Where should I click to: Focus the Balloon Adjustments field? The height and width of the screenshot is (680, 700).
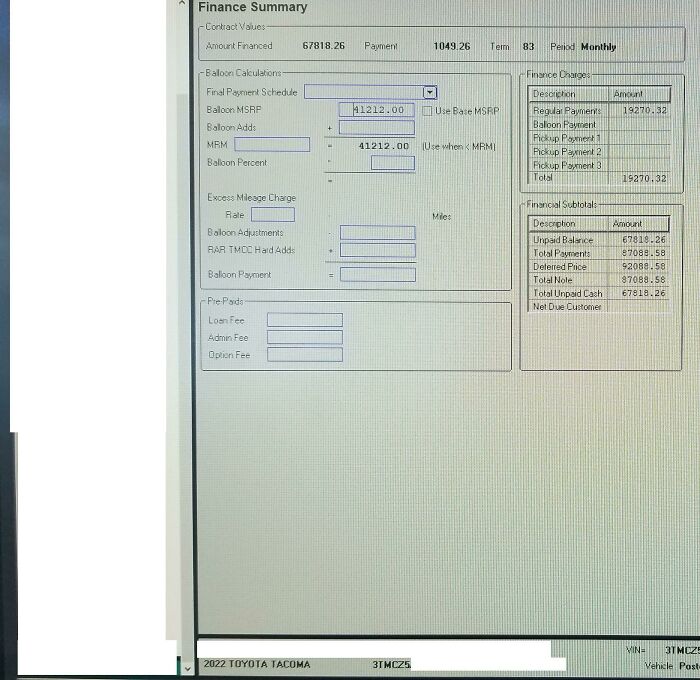[377, 233]
